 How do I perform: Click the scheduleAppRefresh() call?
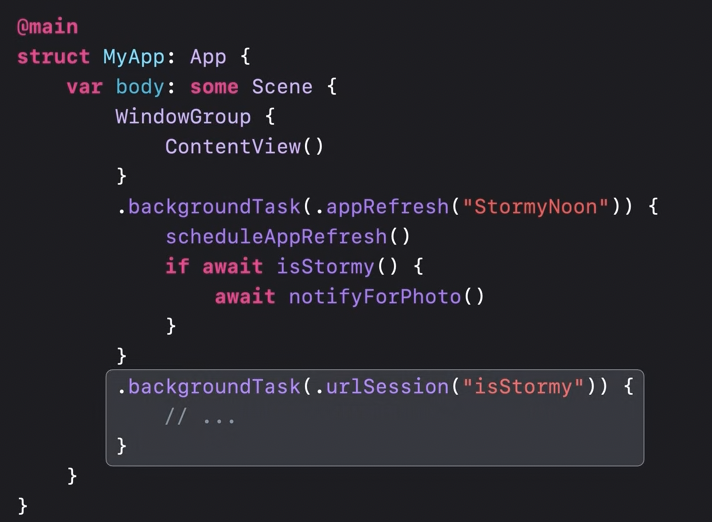coord(288,237)
